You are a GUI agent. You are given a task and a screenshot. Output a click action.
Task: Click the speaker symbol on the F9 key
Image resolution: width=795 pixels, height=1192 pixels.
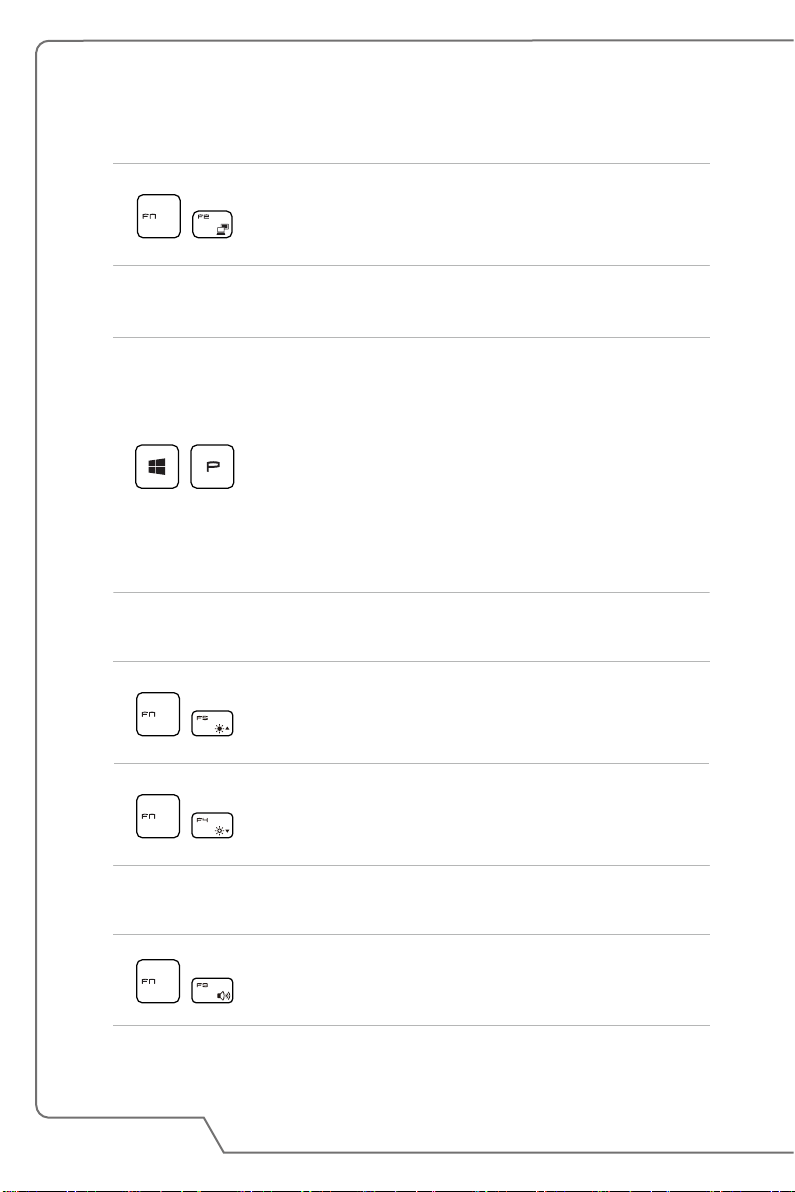pyautogui.click(x=223, y=995)
